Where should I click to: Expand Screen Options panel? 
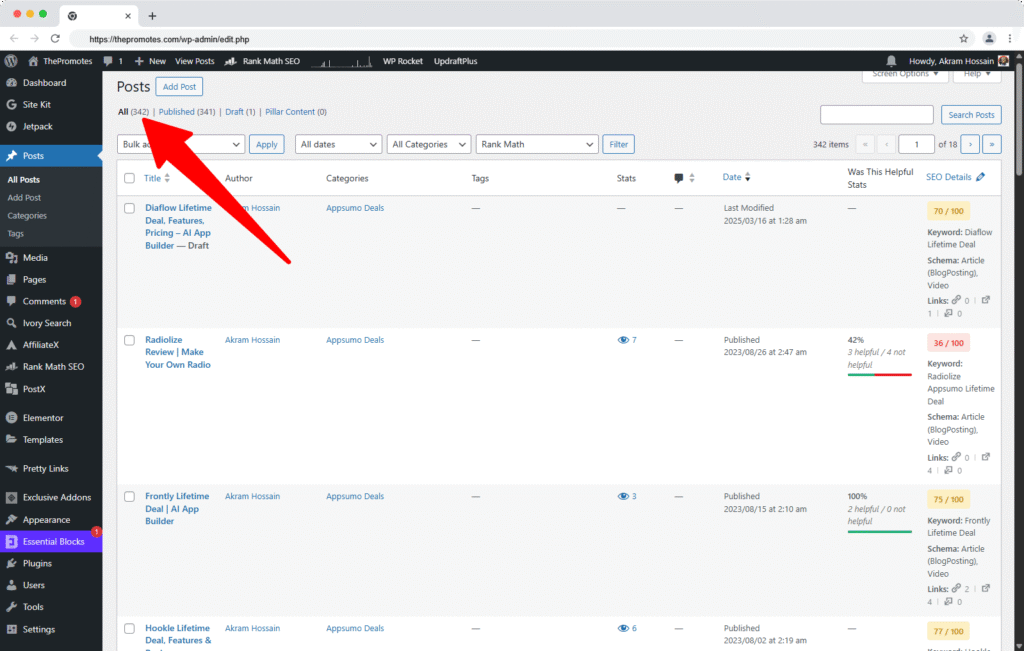click(905, 74)
